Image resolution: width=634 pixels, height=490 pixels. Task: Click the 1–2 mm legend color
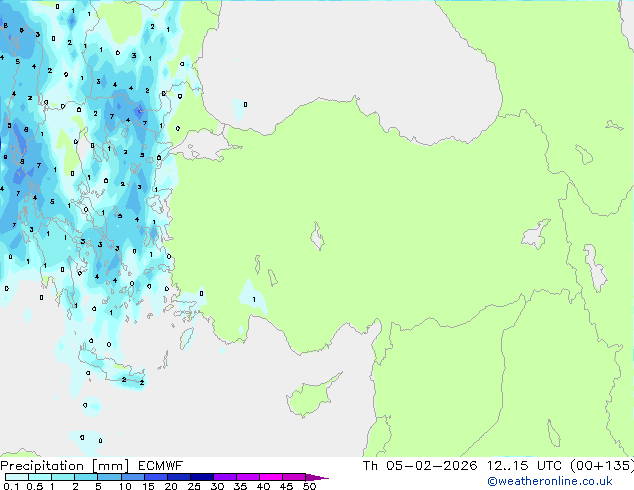(63, 477)
